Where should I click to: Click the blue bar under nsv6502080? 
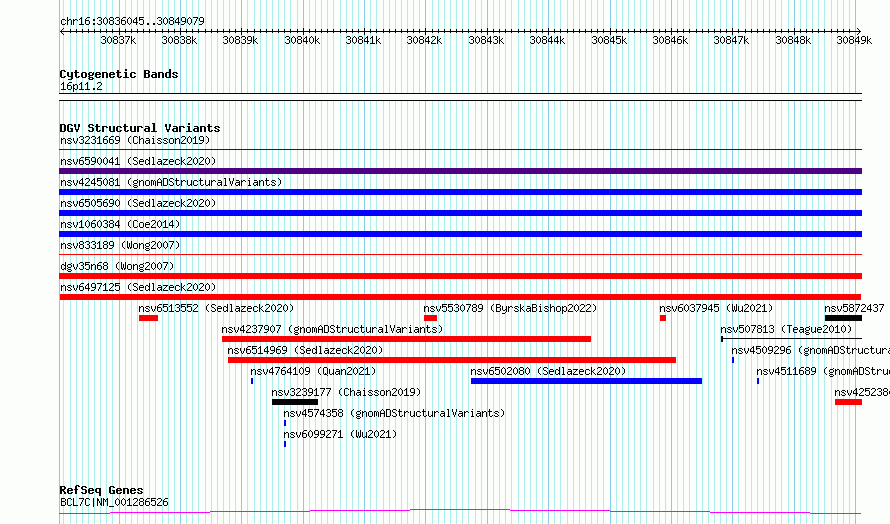586,381
